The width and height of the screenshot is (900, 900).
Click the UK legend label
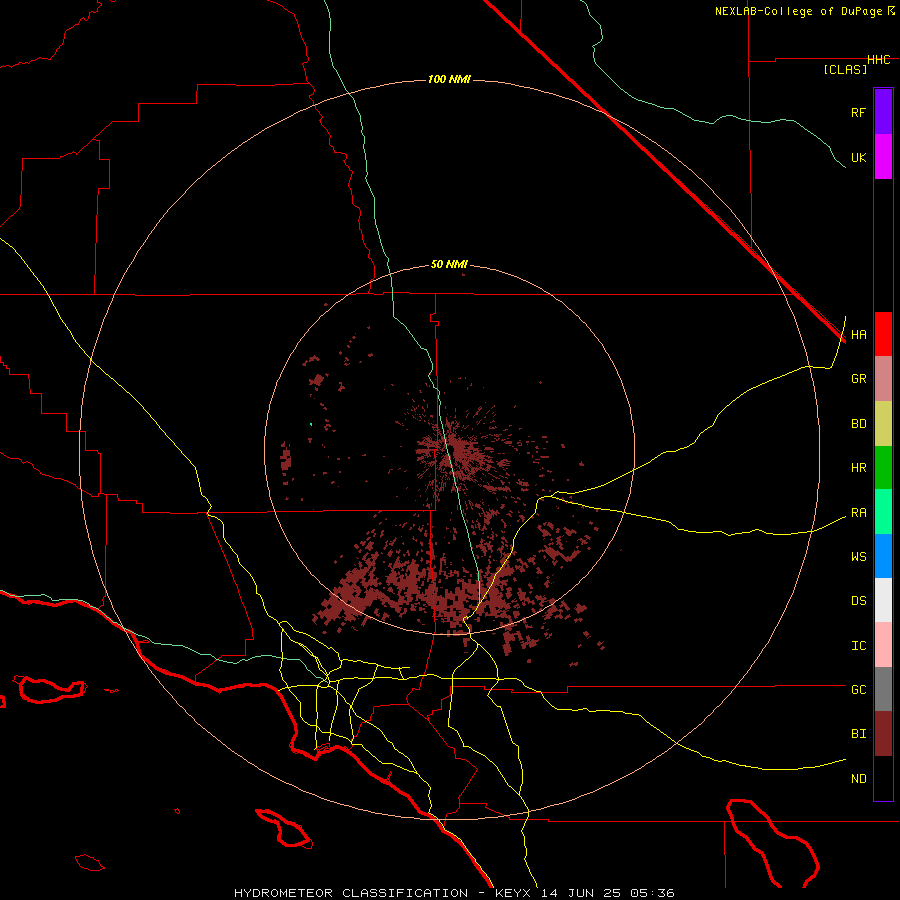pos(858,157)
